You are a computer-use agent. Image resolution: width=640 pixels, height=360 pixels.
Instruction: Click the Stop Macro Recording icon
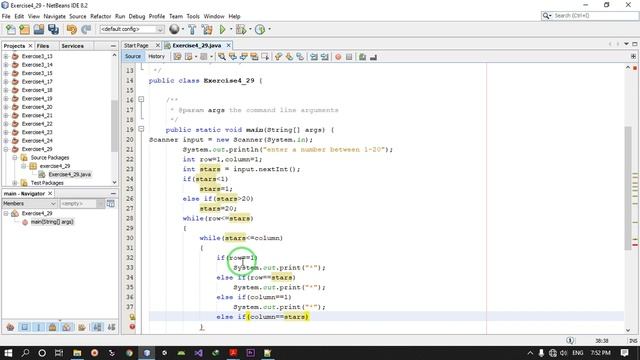click(349, 57)
